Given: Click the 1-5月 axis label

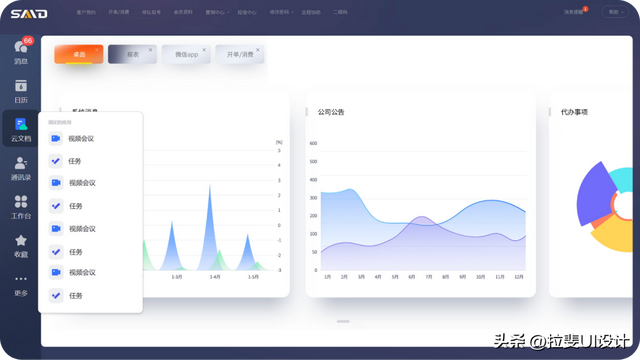Looking at the screenshot, I should pyautogui.click(x=253, y=277).
